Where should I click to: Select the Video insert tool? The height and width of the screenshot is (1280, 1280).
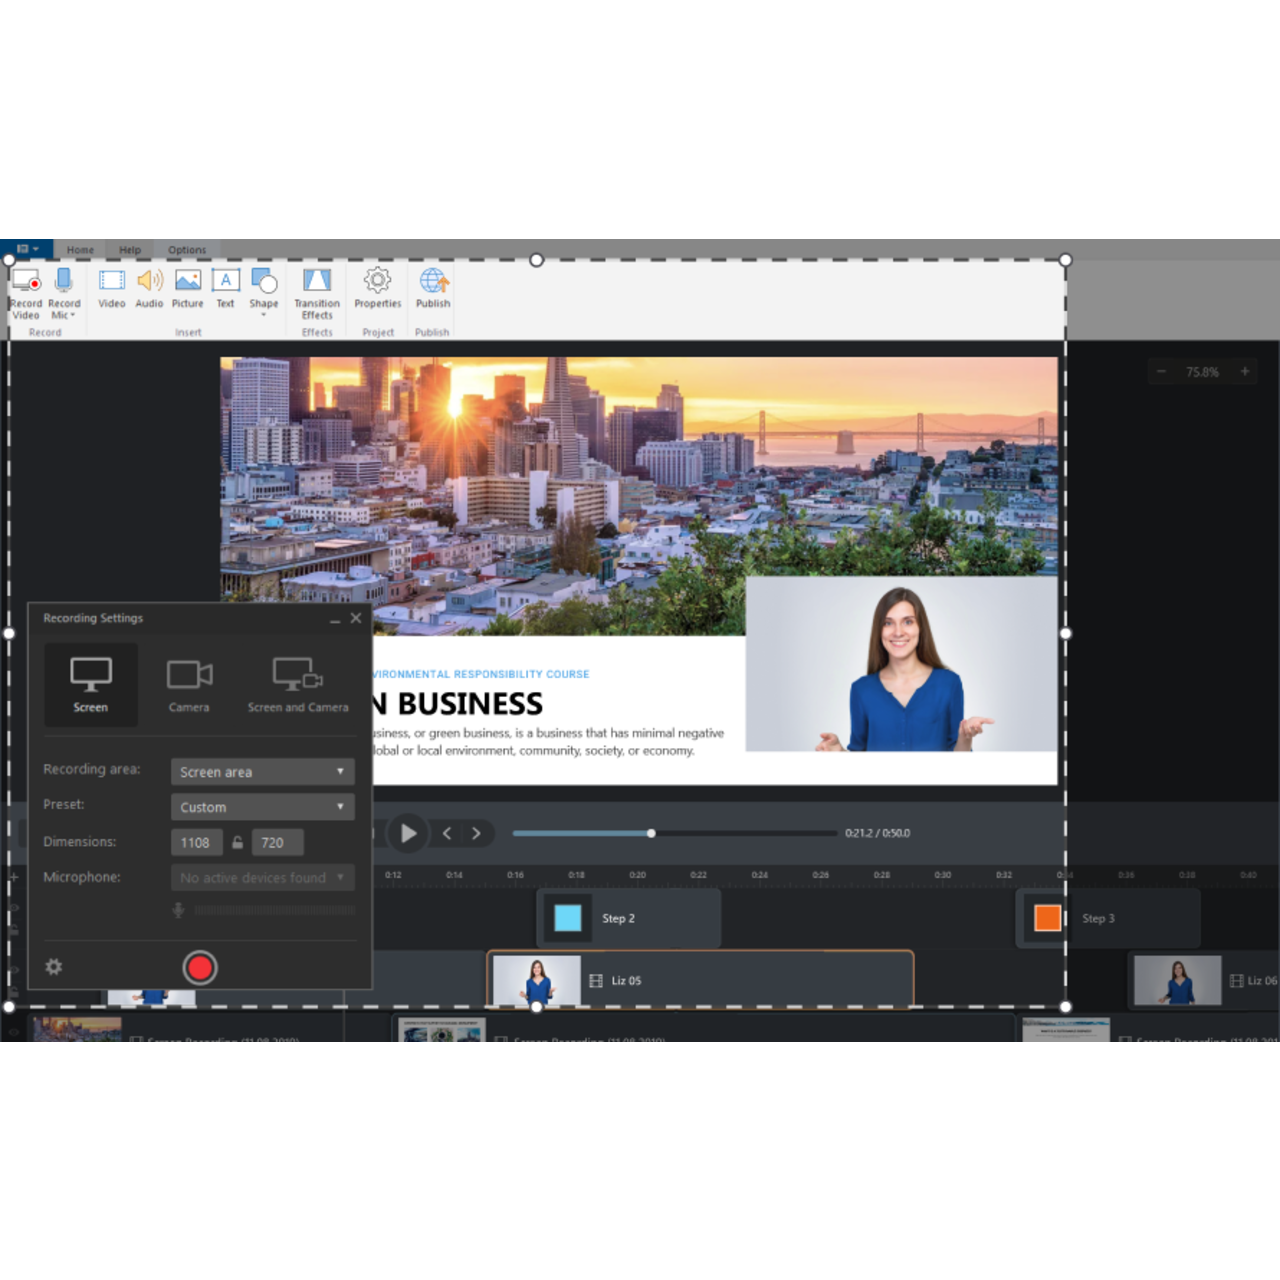tap(111, 290)
